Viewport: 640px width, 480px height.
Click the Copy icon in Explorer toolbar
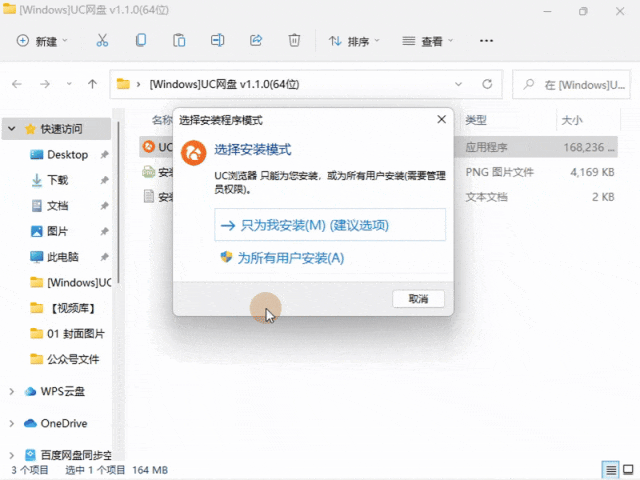[141, 40]
